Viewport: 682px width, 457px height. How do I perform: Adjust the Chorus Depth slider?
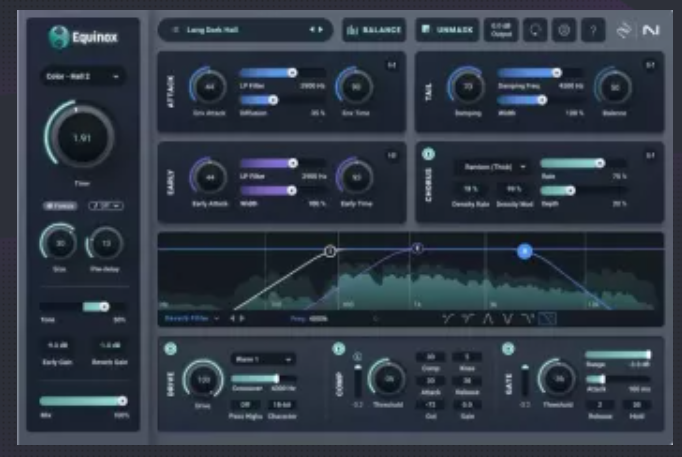point(583,190)
